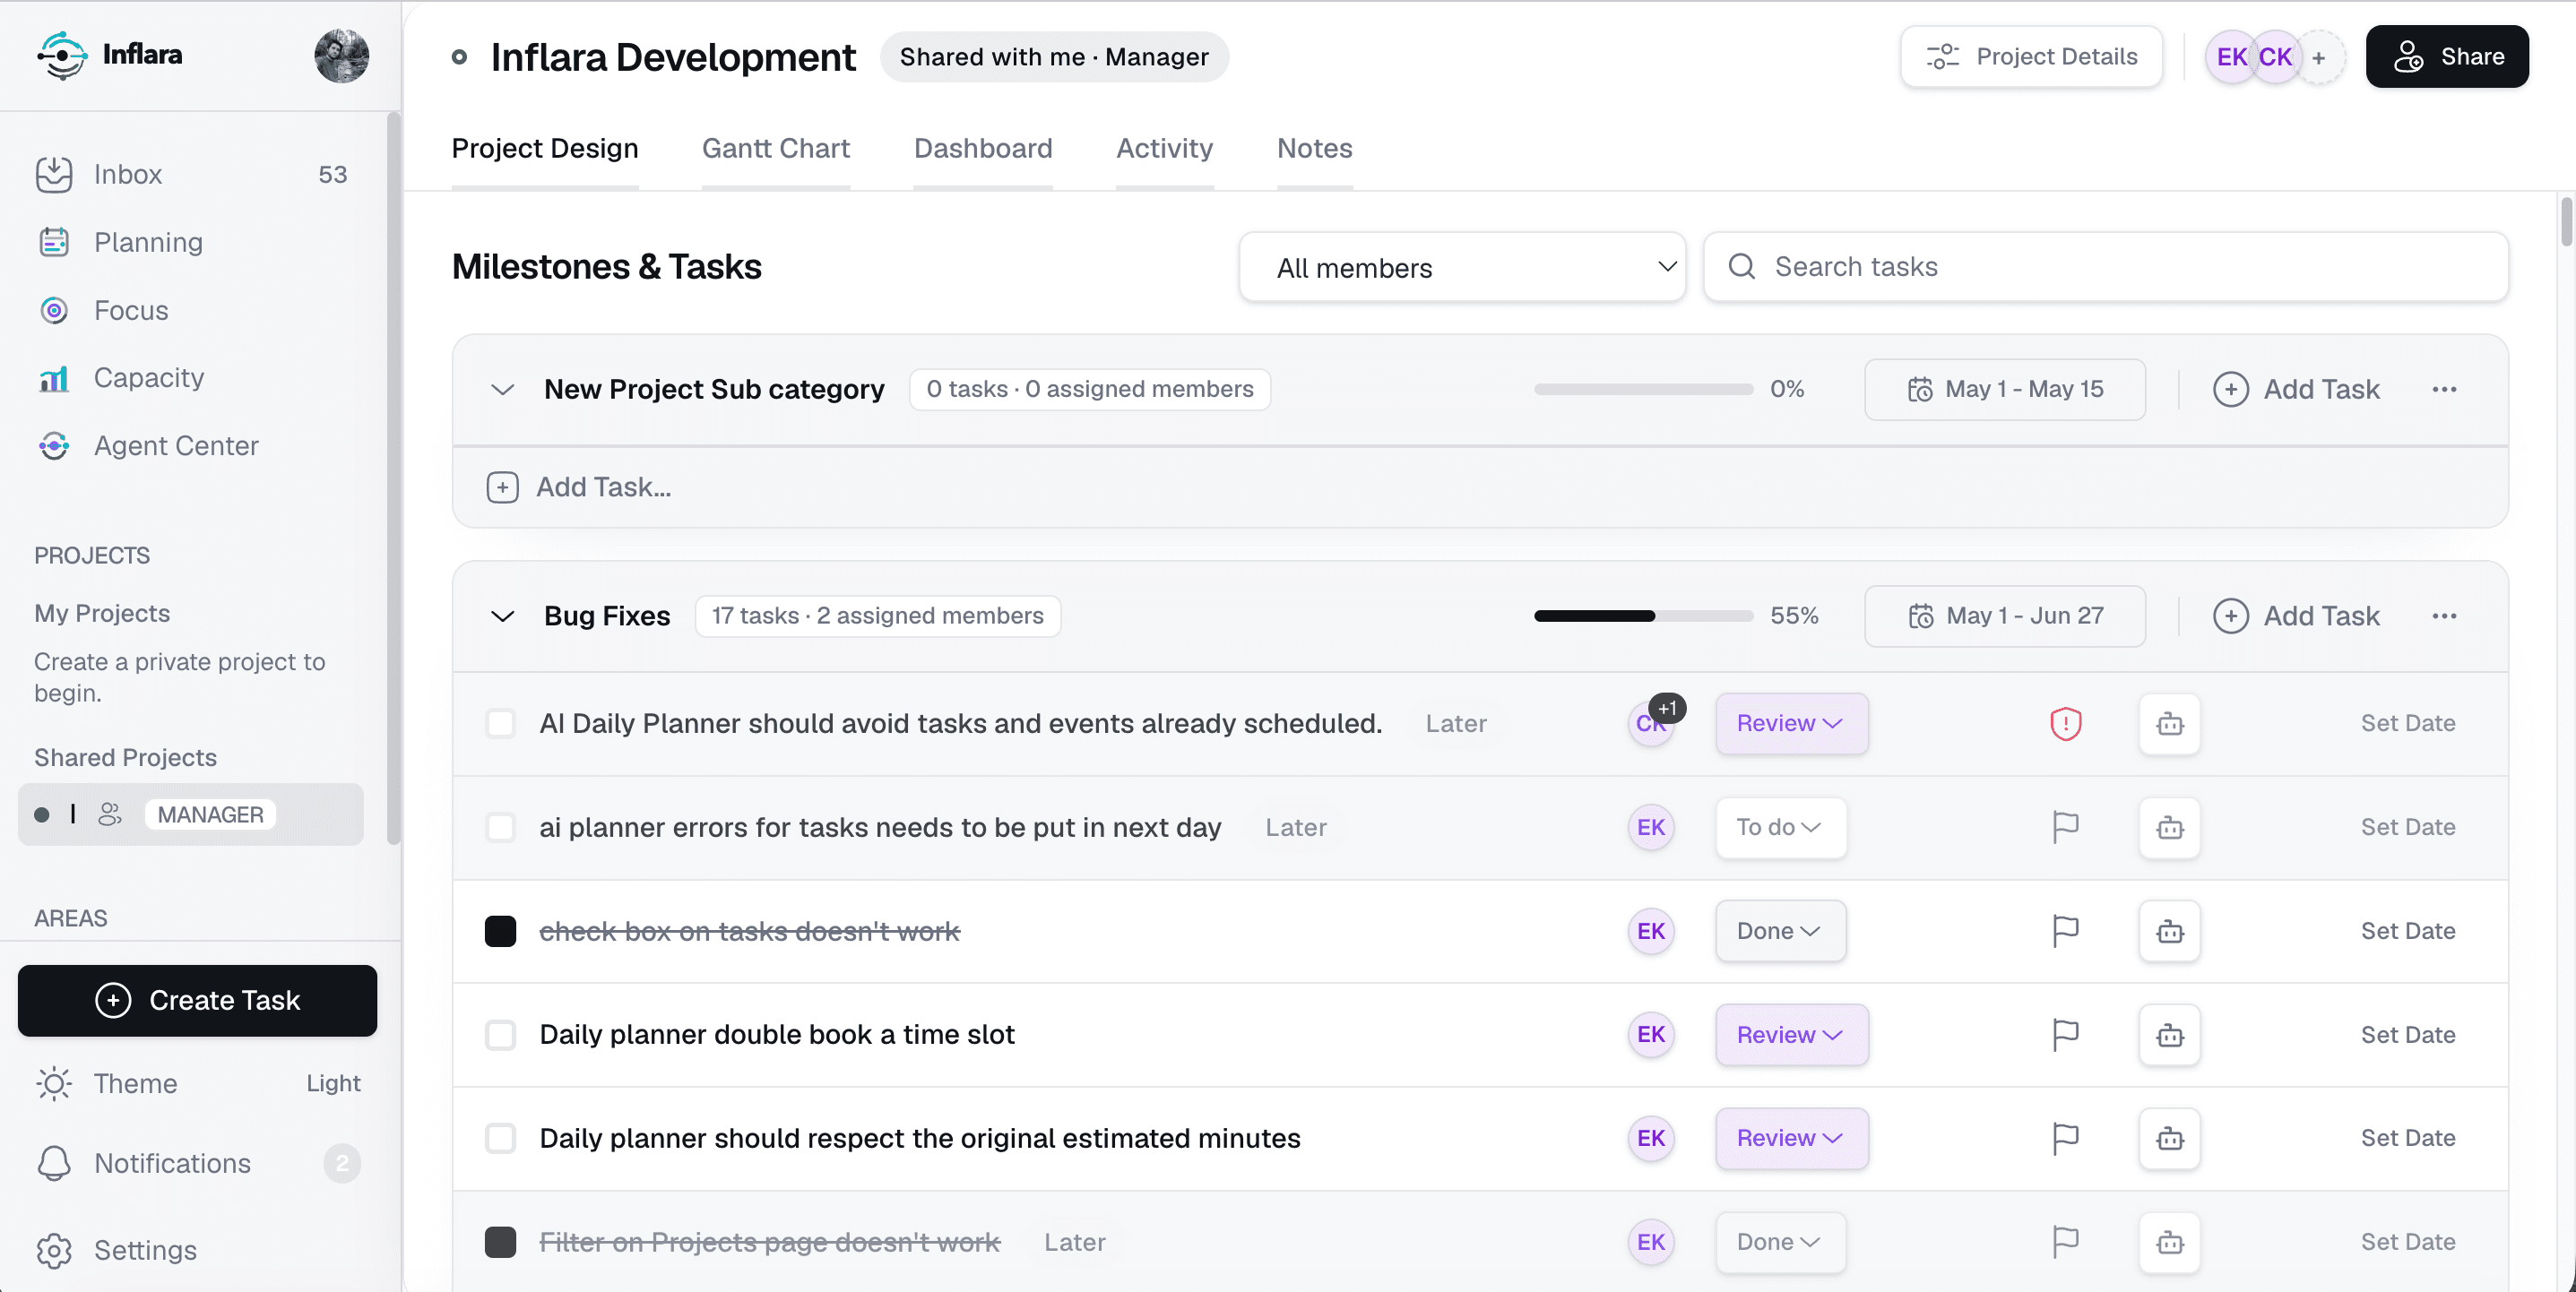The image size is (2576, 1292).
Task: Open Settings gear in sidebar
Action: [x=54, y=1250]
